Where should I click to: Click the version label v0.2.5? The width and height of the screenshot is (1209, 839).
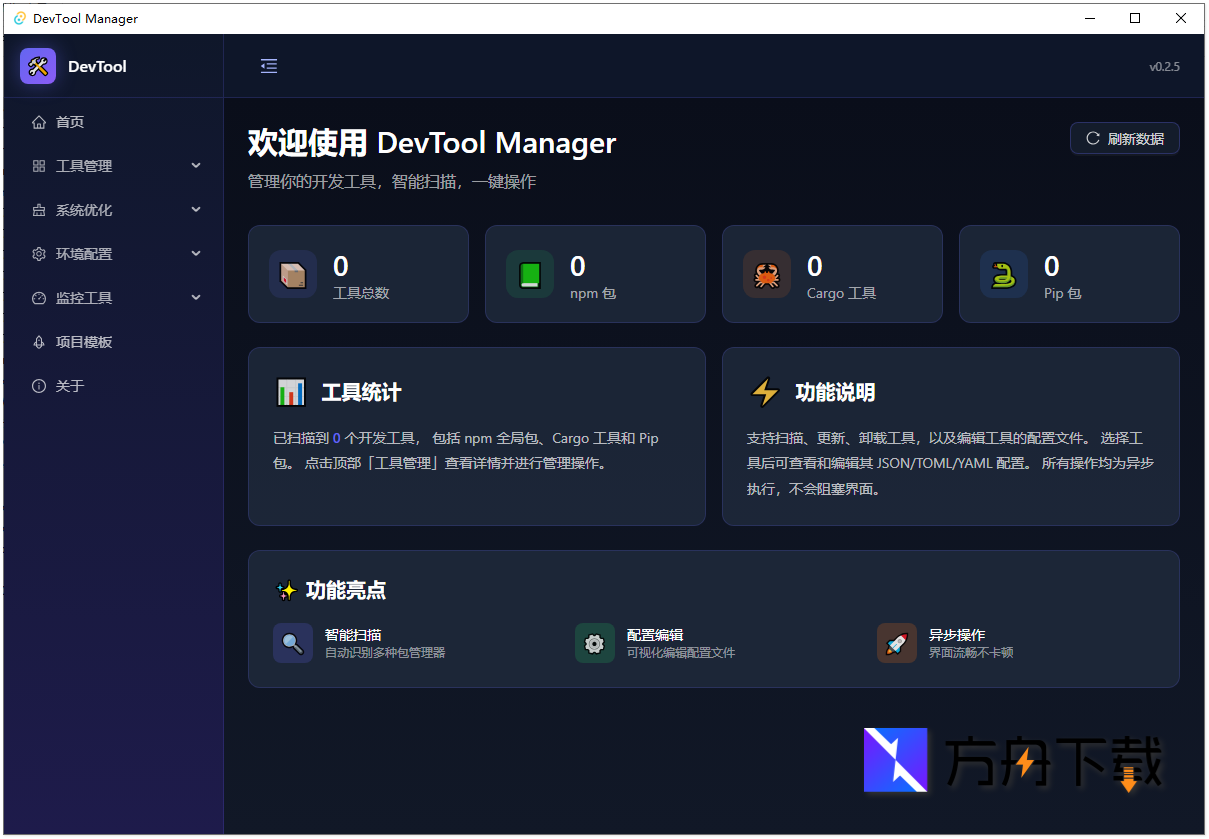[1165, 66]
